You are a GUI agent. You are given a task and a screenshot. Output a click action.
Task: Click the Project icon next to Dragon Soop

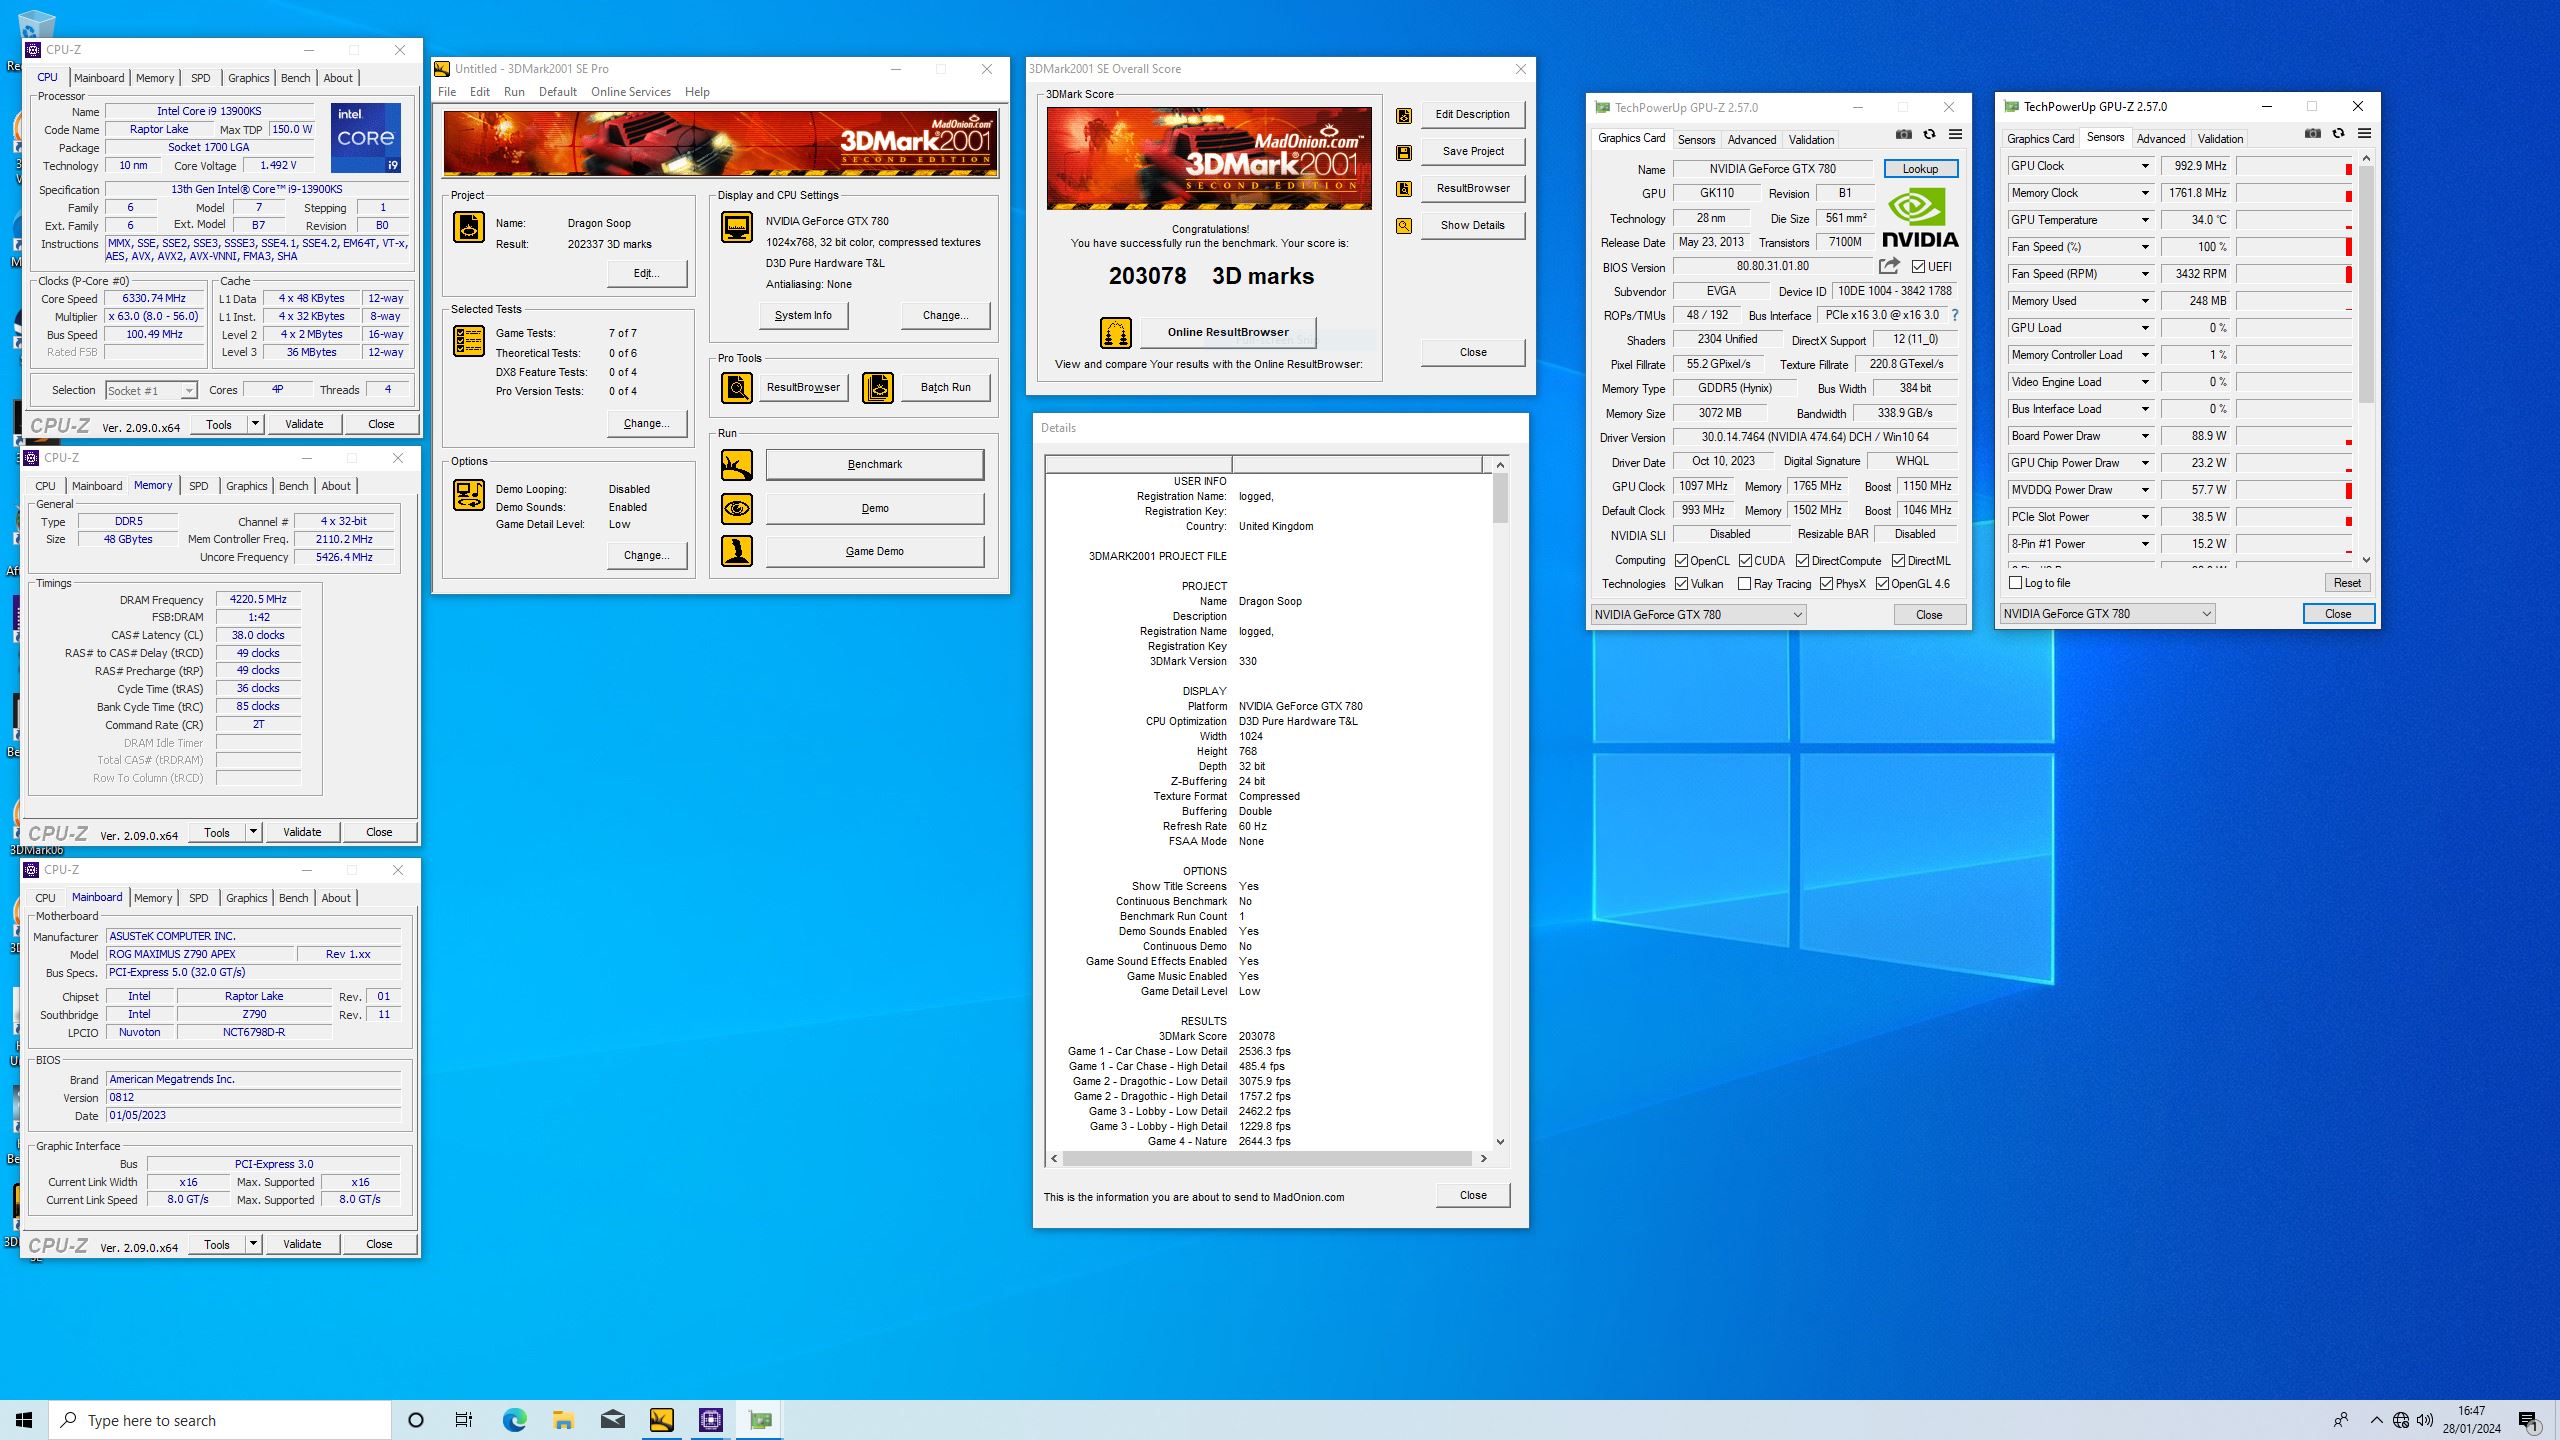469,227
